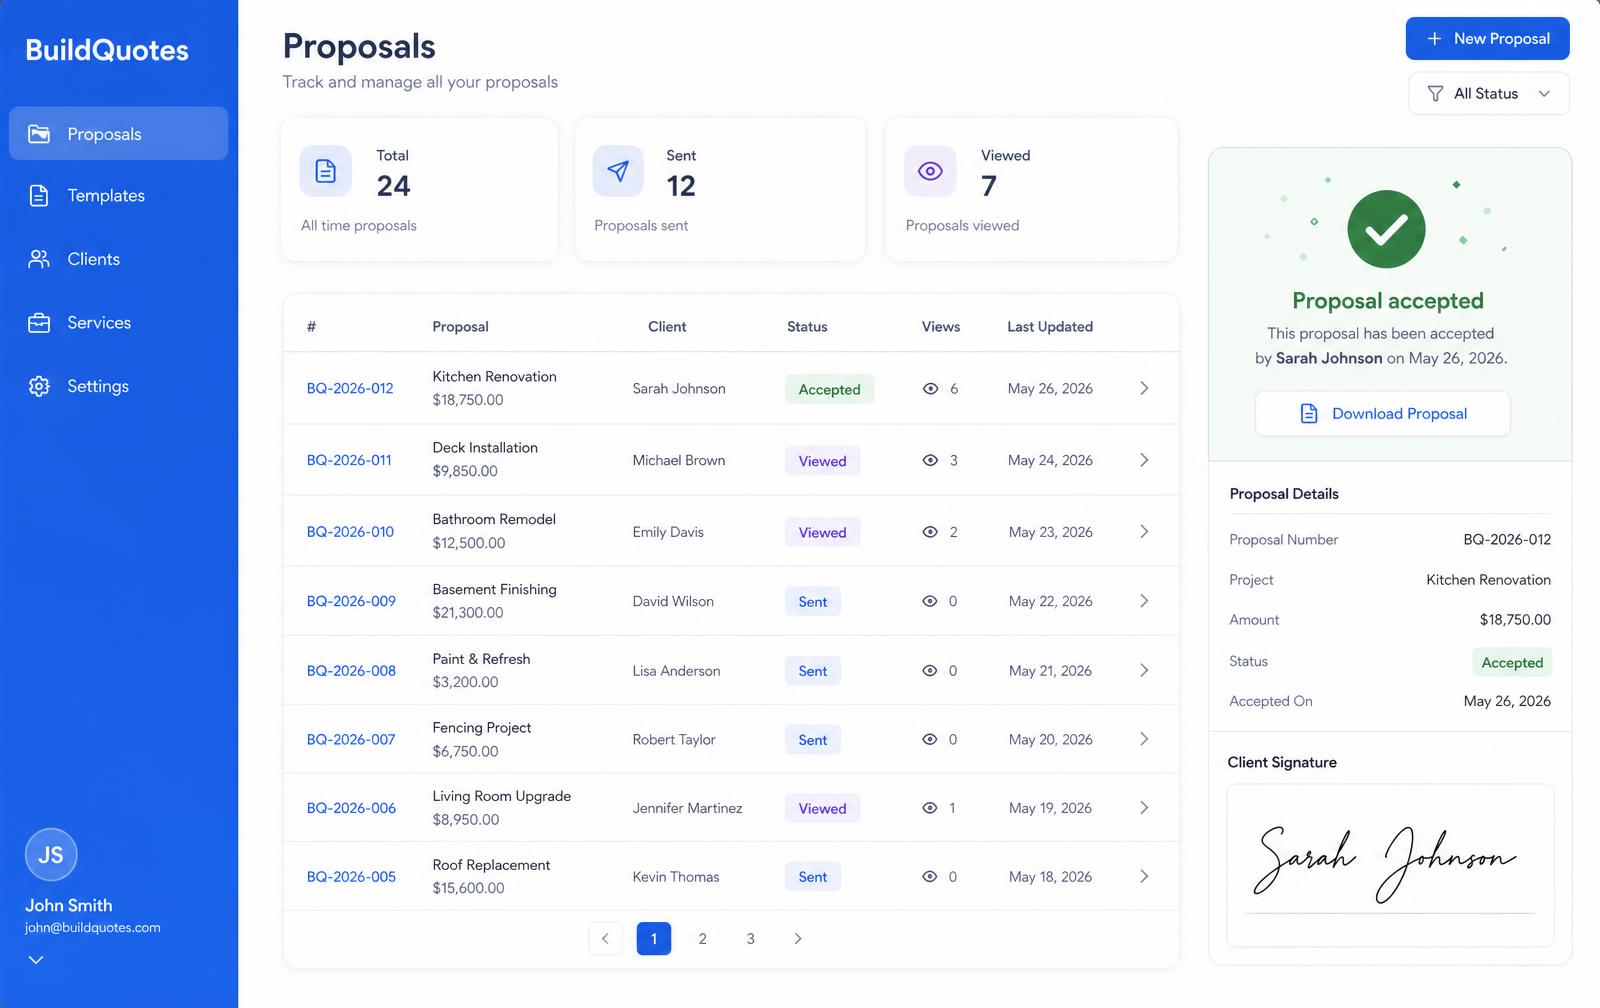The image size is (1600, 1008).
Task: Click client name Jennifer Martinez
Action: [x=687, y=808]
